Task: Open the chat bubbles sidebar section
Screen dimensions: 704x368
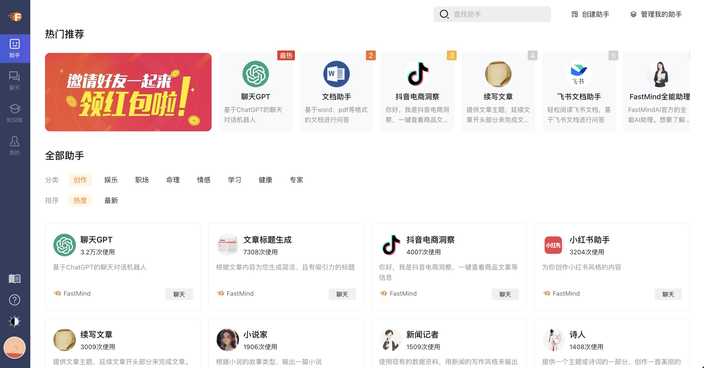Action: tap(15, 80)
